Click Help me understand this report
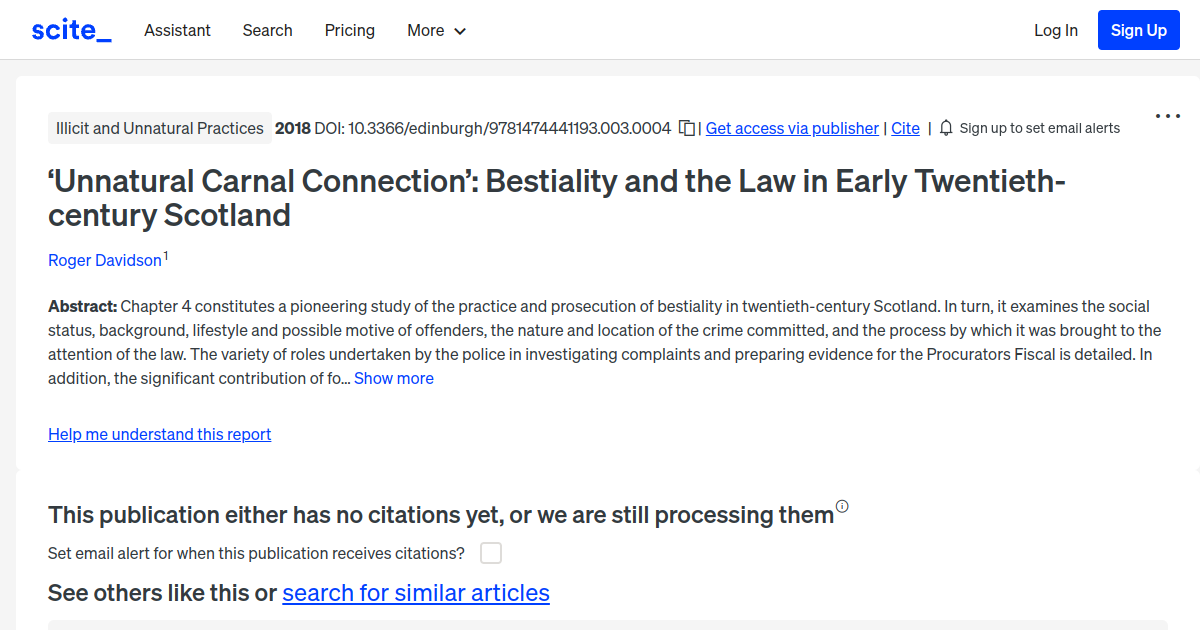Viewport: 1200px width, 630px height. click(159, 434)
